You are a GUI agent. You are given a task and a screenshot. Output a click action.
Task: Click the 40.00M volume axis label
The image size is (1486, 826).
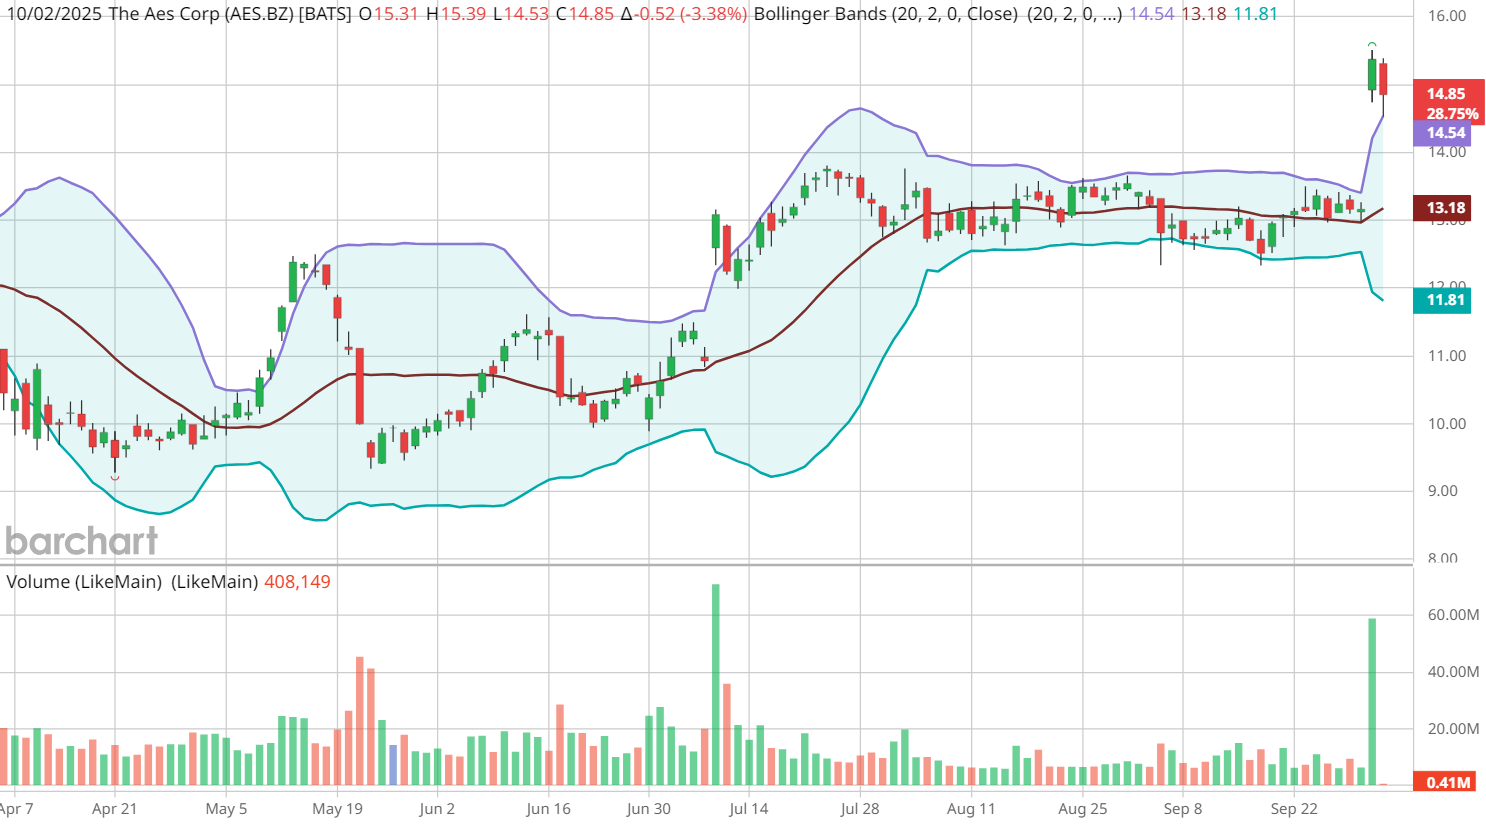(1453, 672)
